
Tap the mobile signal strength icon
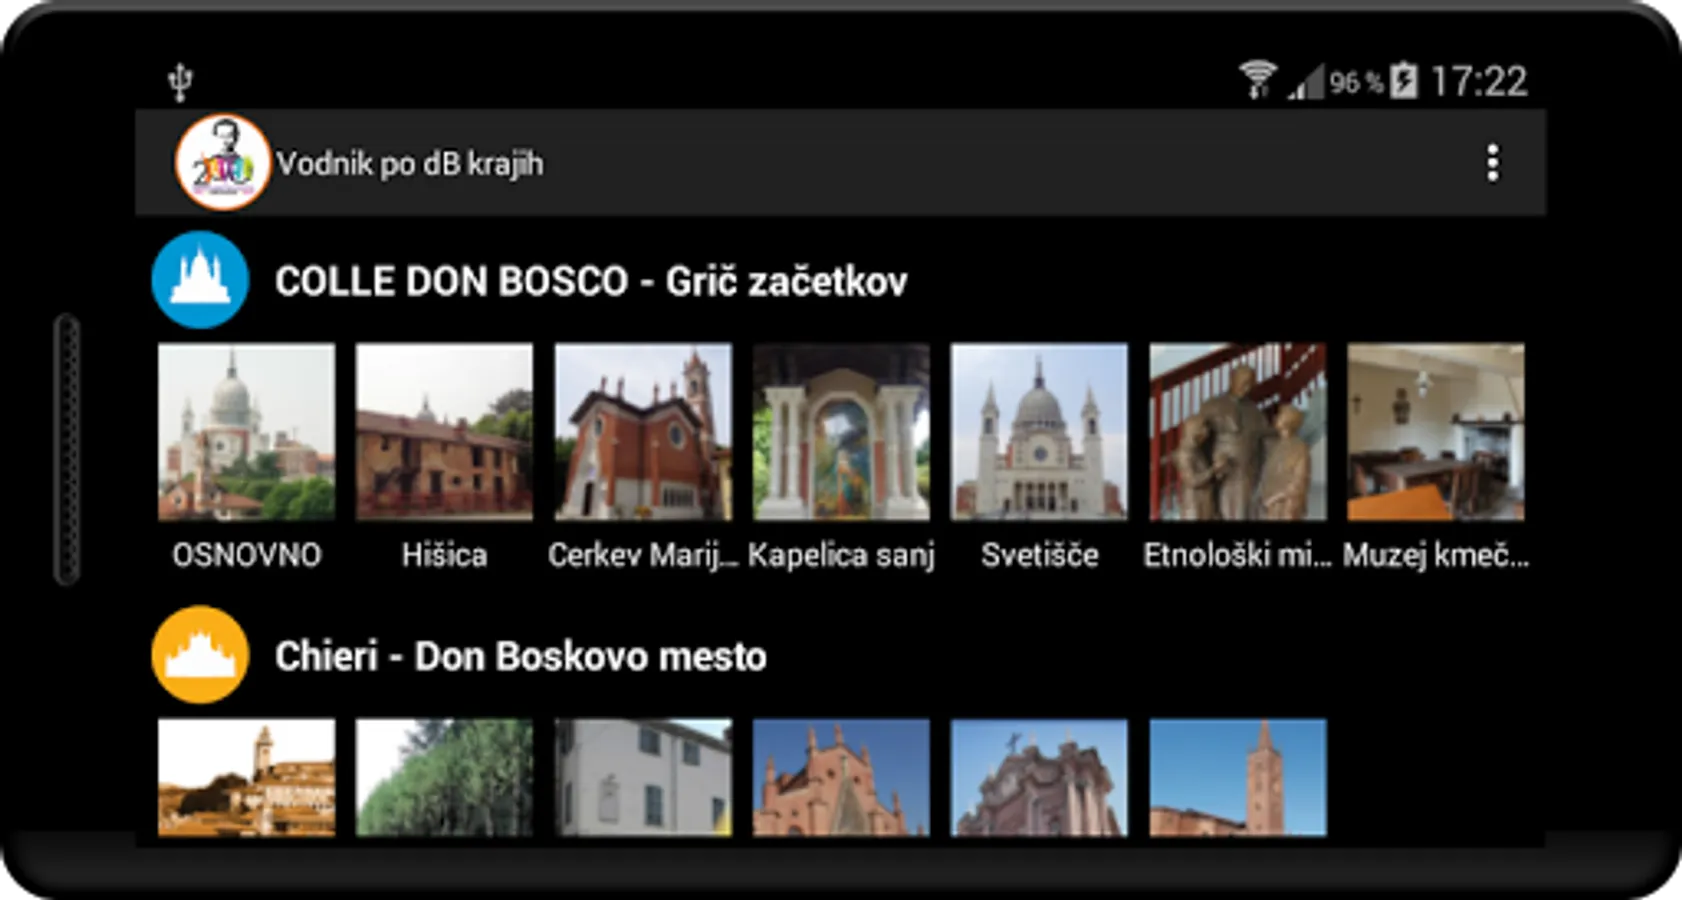(1305, 81)
